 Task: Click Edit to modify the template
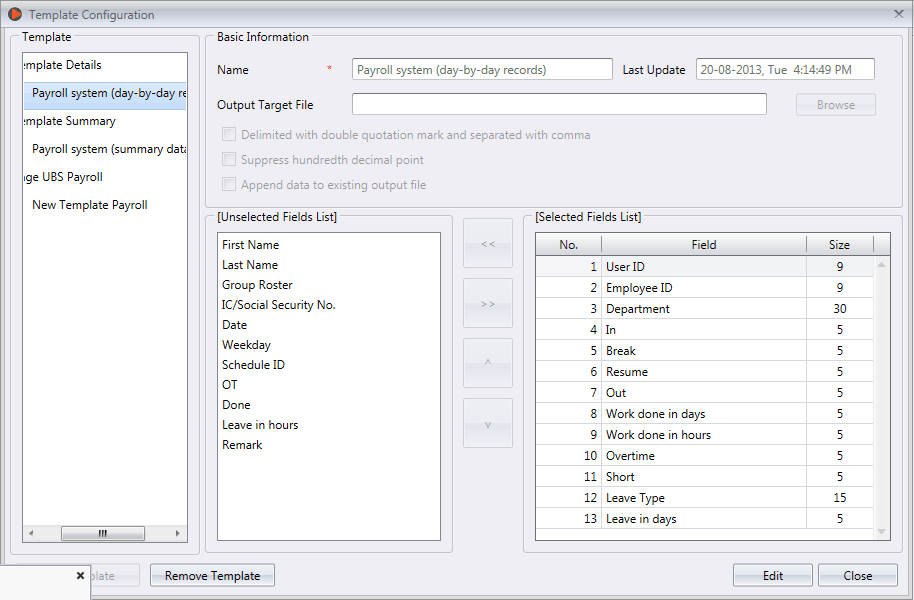coord(772,575)
